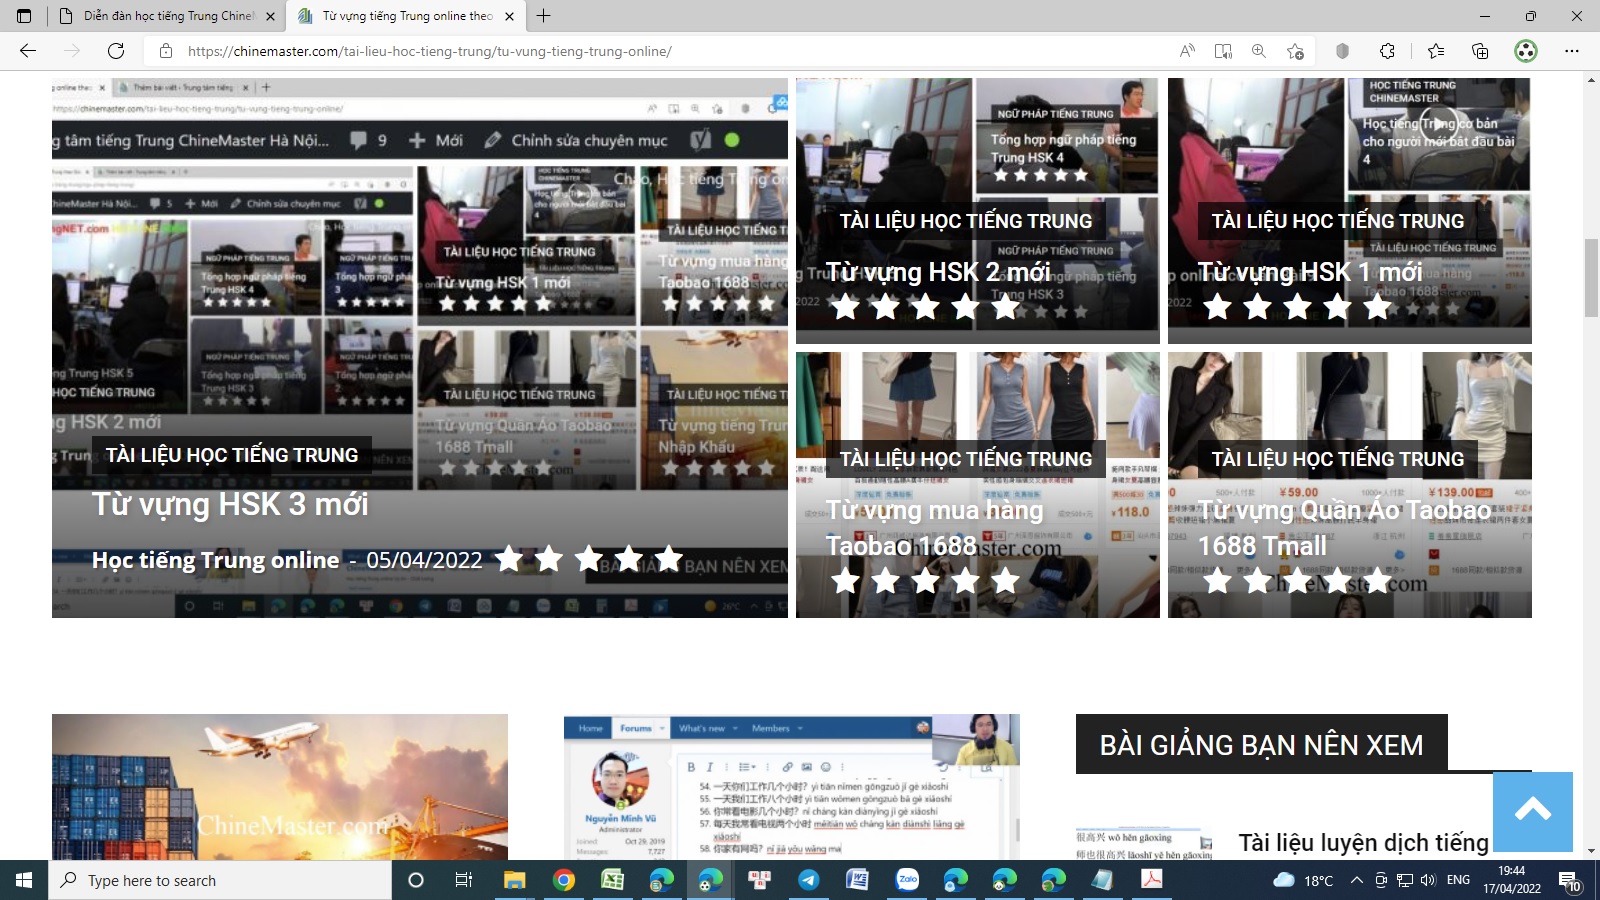Open the Read aloud icon in address bar

(x=1187, y=51)
